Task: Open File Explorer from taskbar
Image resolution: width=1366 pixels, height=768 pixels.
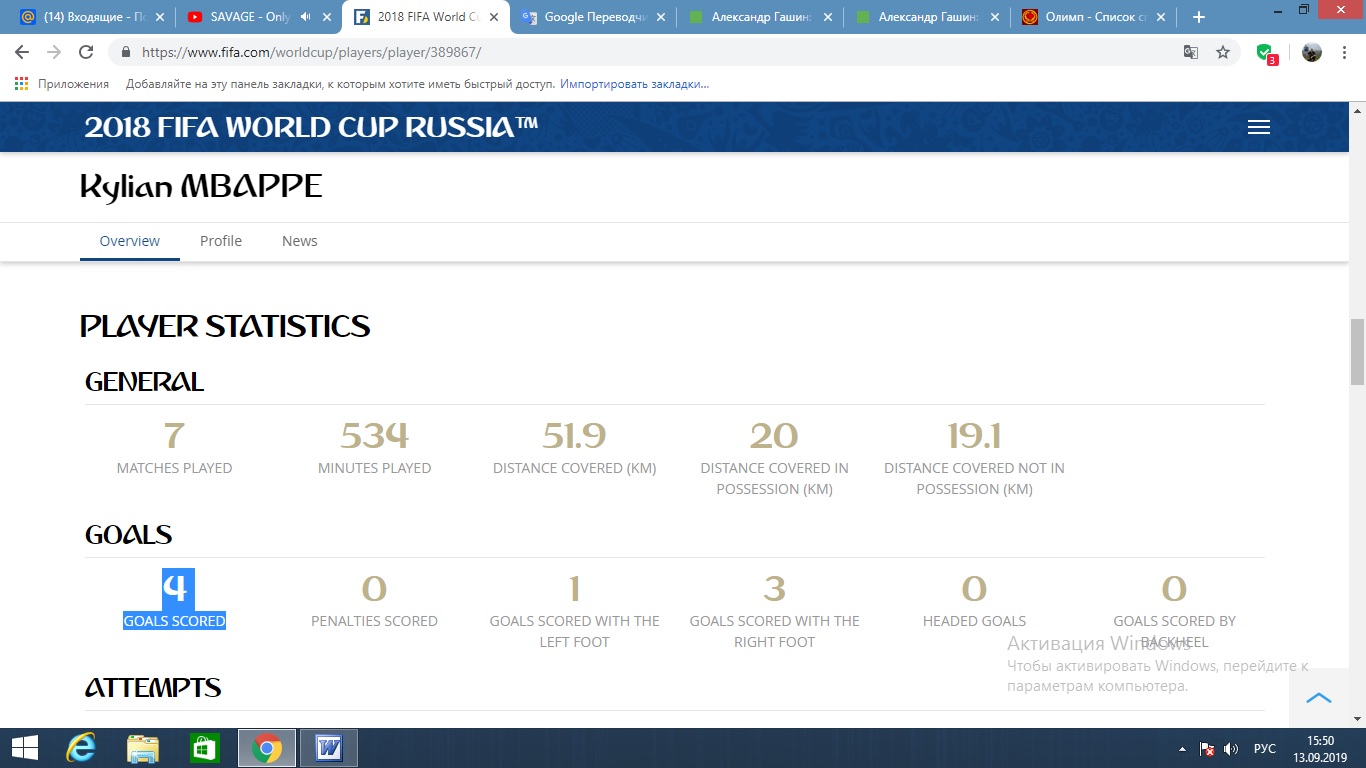Action: (143, 748)
